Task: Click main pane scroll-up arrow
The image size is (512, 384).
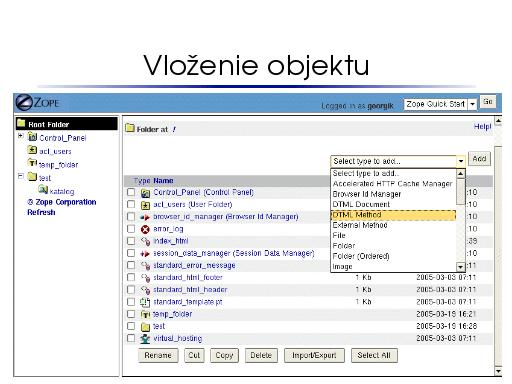Action: pyautogui.click(x=498, y=121)
